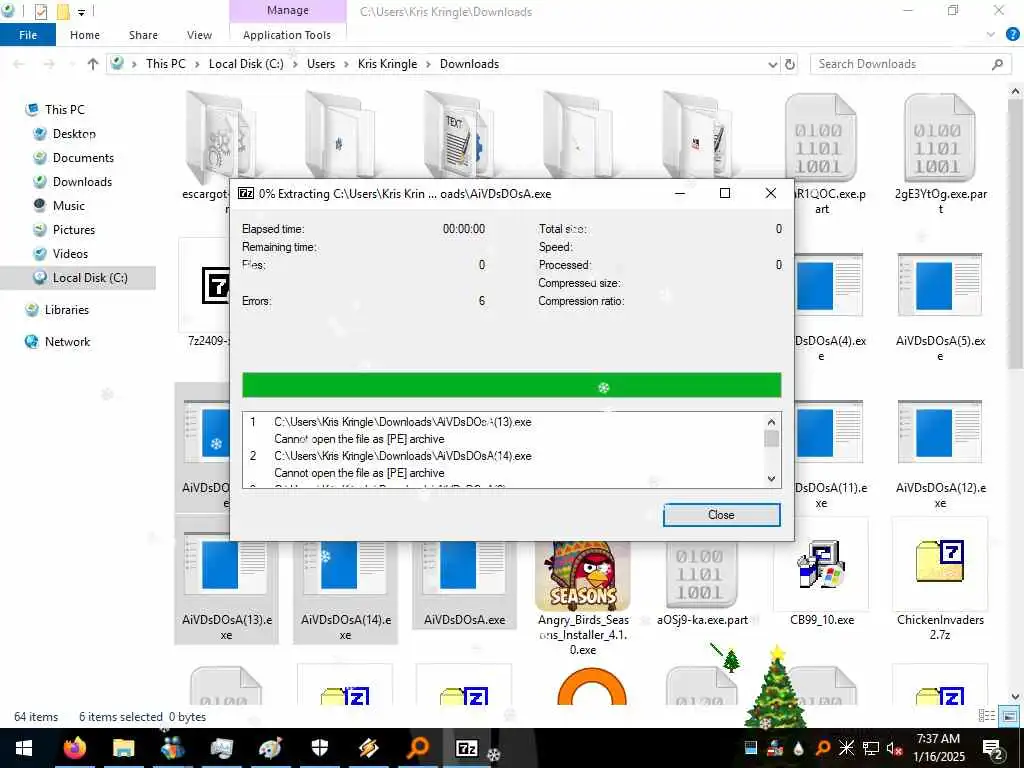Open Quick Access Toolbar customize dropdown

click(x=82, y=11)
